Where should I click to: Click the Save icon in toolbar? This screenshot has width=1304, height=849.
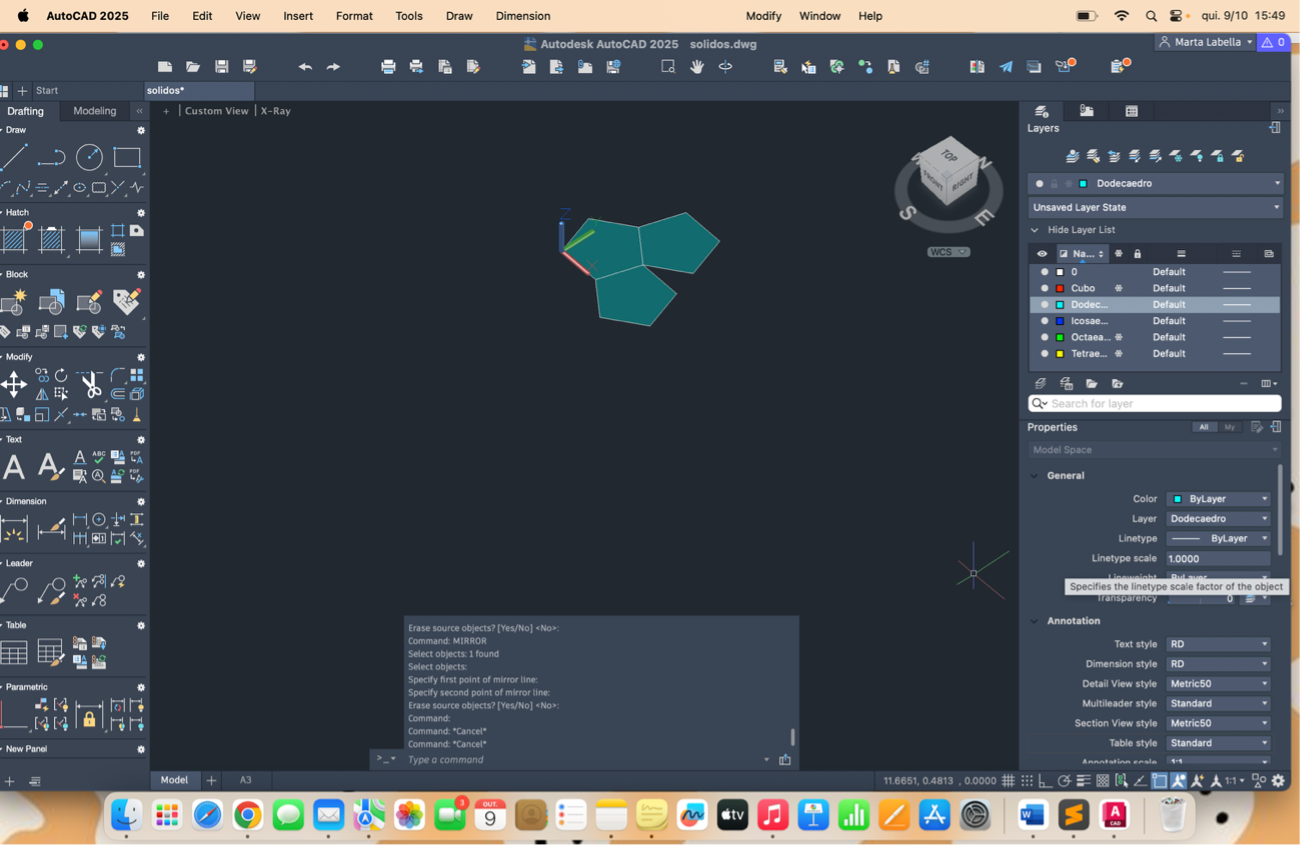click(222, 67)
